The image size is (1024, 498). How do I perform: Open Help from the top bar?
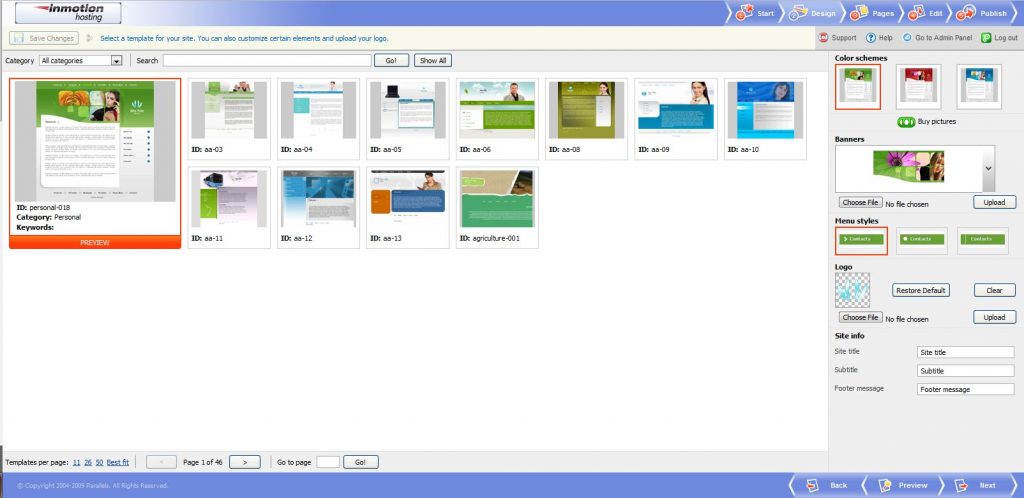pyautogui.click(x=871, y=38)
